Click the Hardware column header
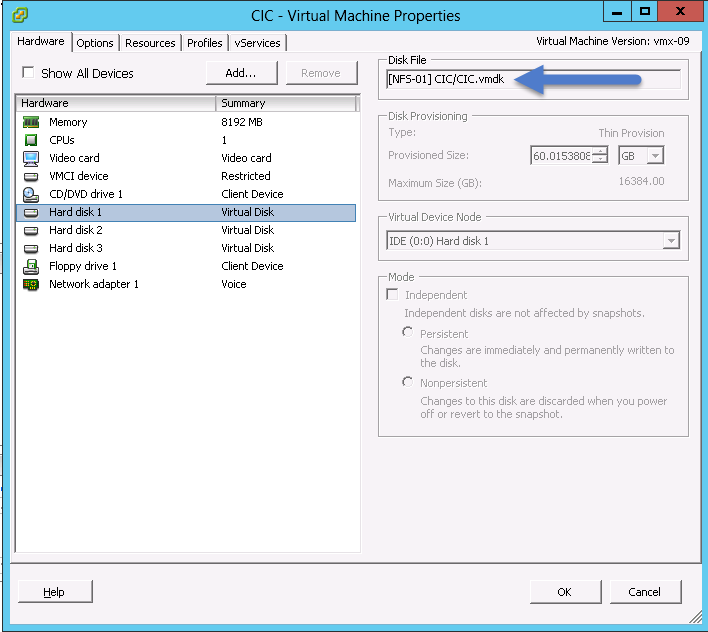 coord(116,103)
